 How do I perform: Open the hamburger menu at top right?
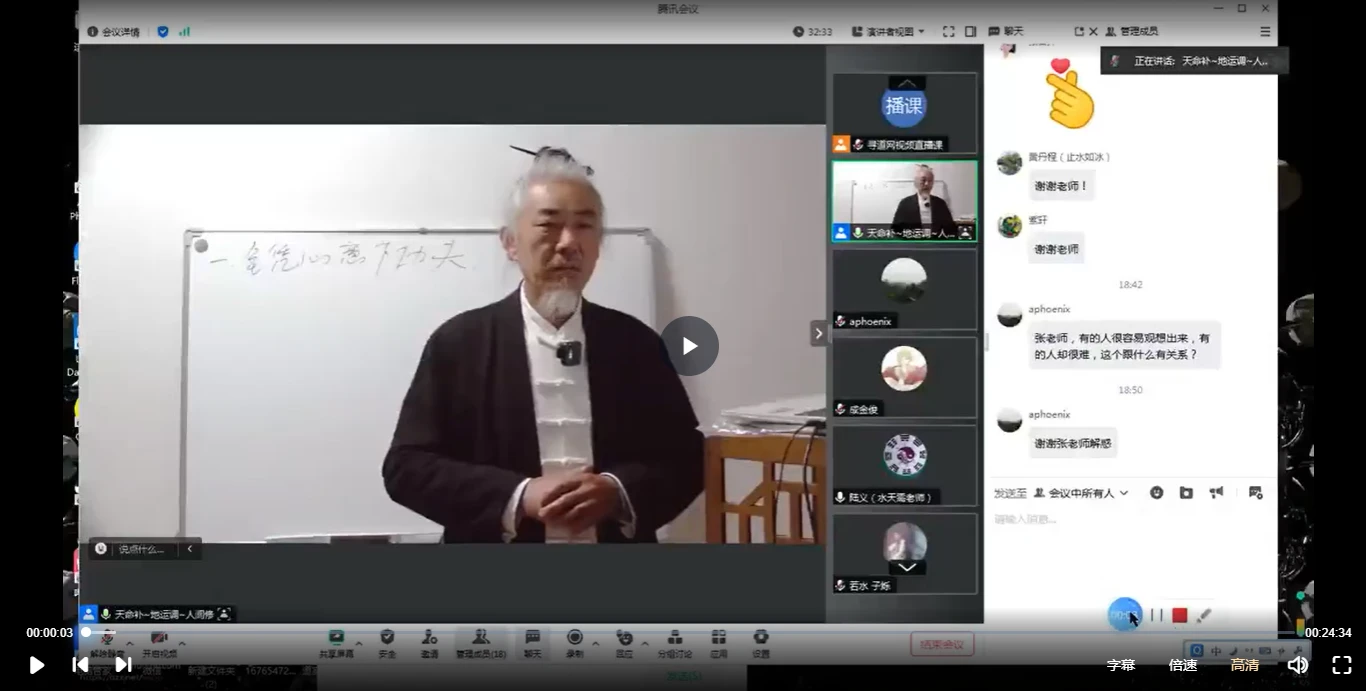(x=1265, y=32)
